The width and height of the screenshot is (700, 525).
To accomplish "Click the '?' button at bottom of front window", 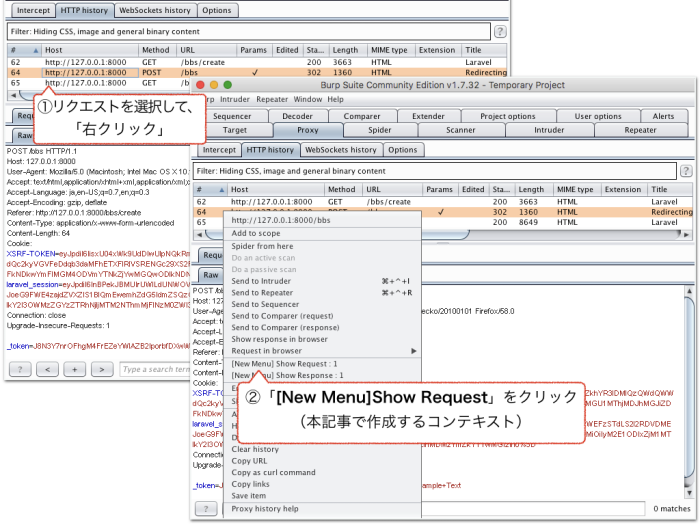I will 206,508.
